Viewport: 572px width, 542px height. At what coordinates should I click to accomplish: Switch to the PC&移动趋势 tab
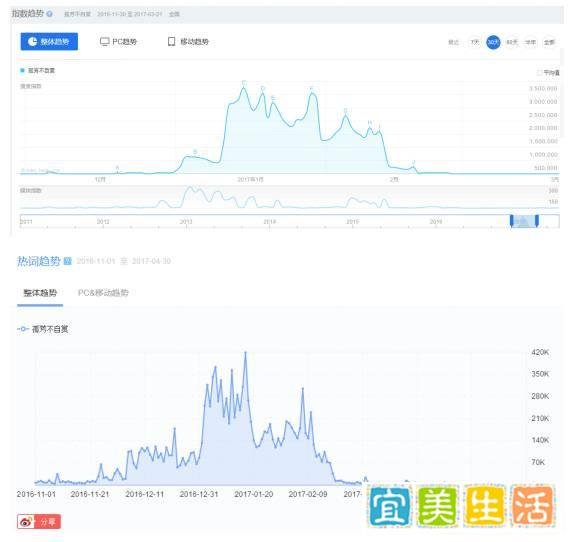(x=103, y=293)
